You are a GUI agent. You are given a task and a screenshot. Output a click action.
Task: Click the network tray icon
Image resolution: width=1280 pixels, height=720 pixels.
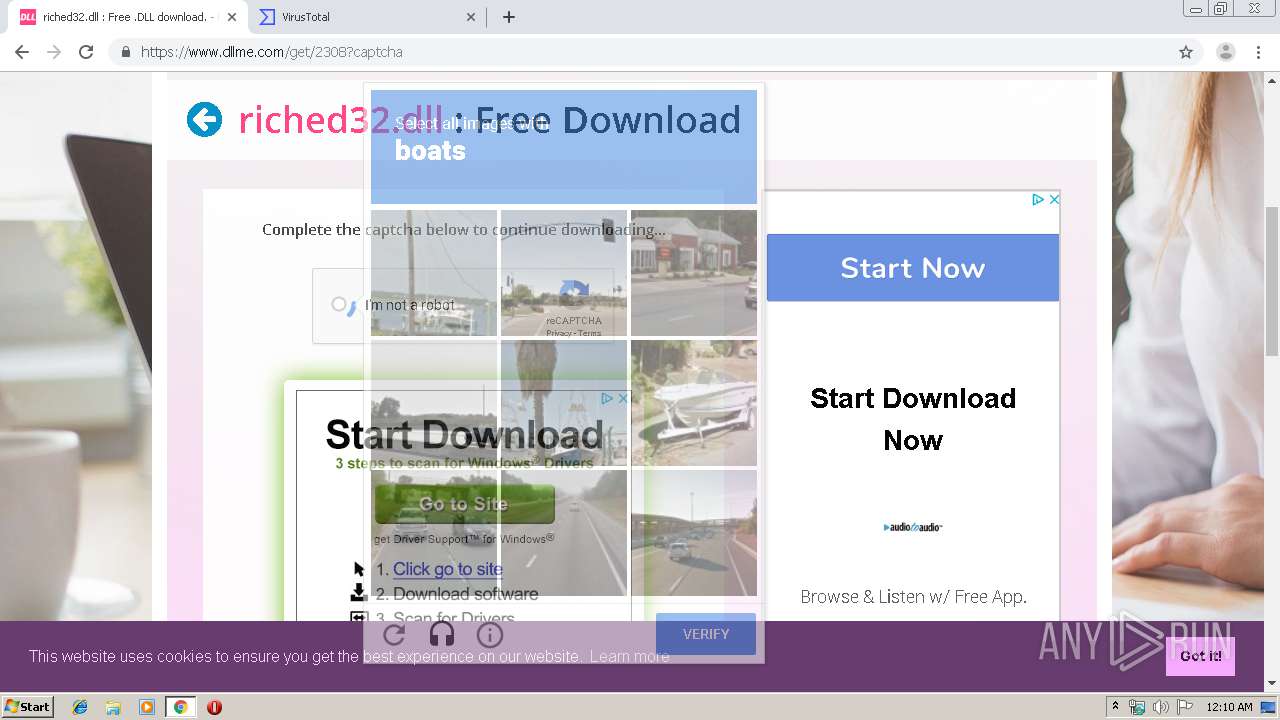pos(1137,707)
